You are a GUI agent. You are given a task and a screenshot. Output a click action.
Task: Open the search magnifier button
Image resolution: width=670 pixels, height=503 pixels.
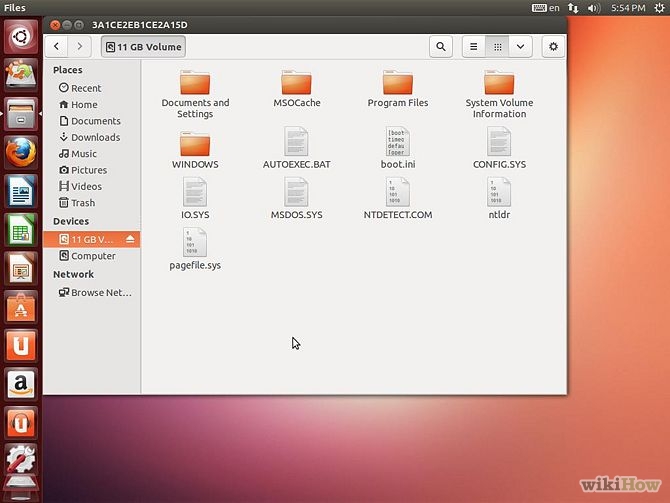click(441, 47)
